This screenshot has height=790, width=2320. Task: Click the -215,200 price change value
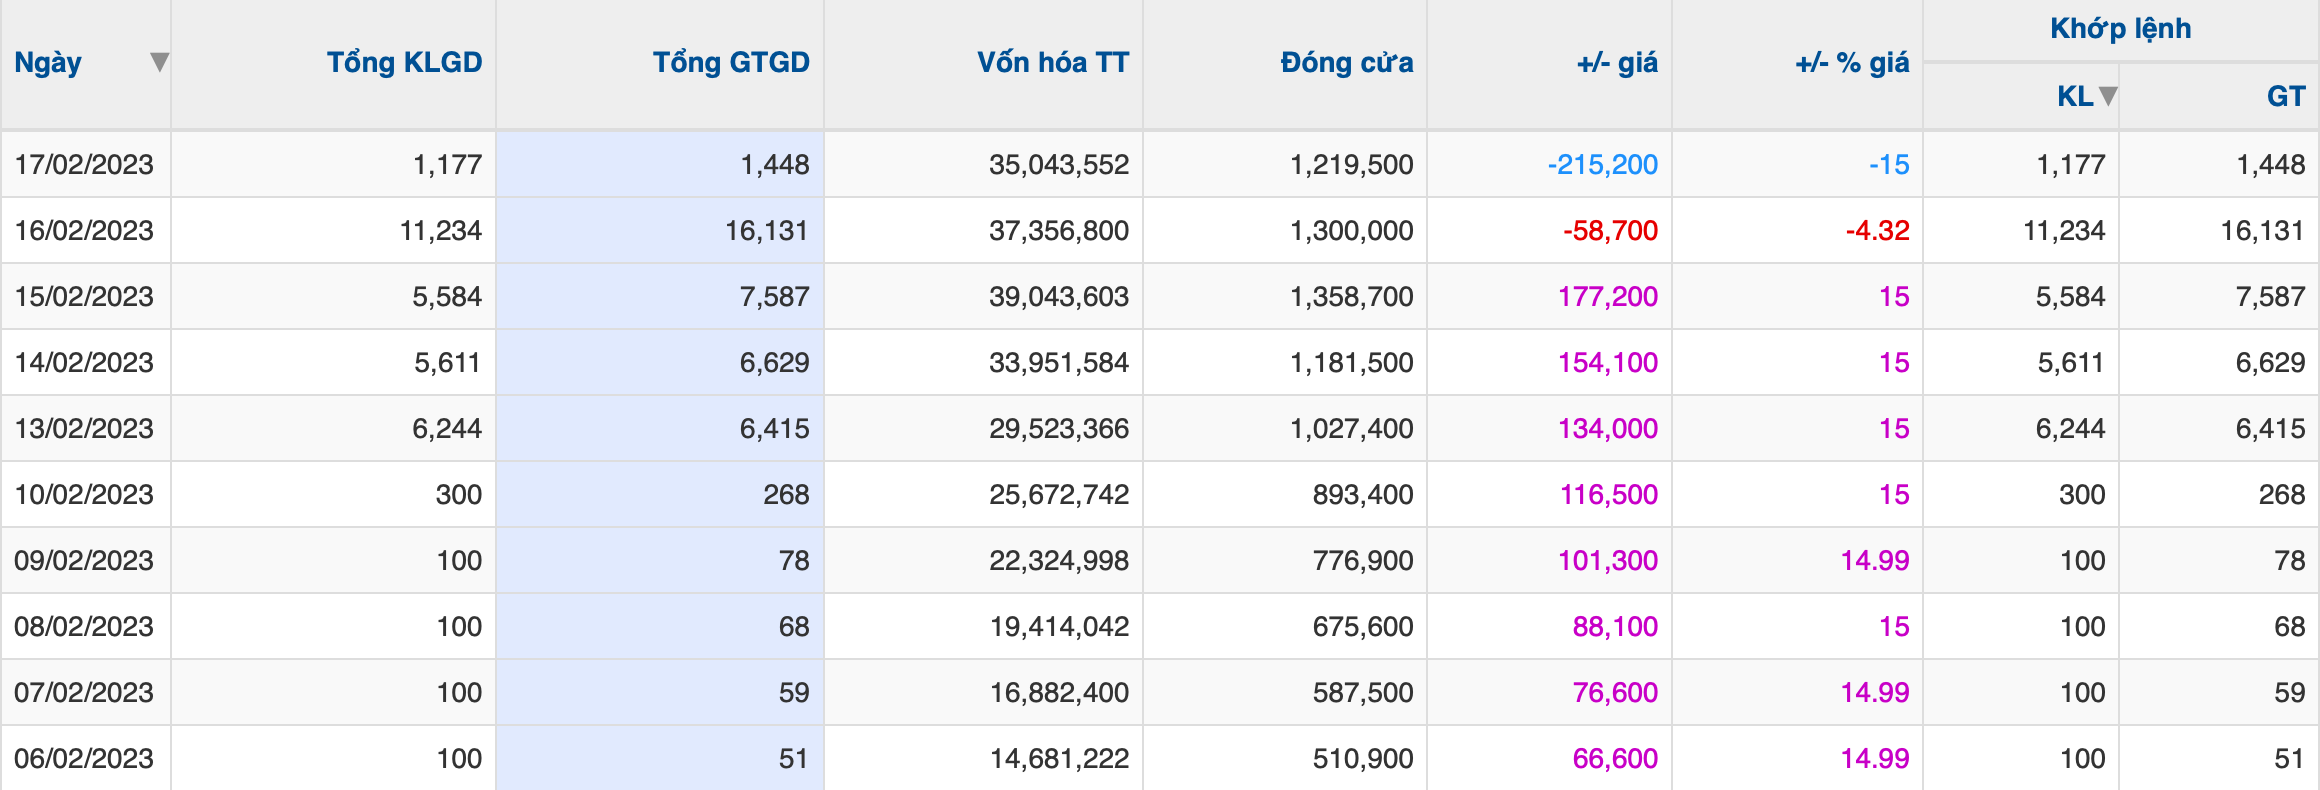[x=1602, y=165]
